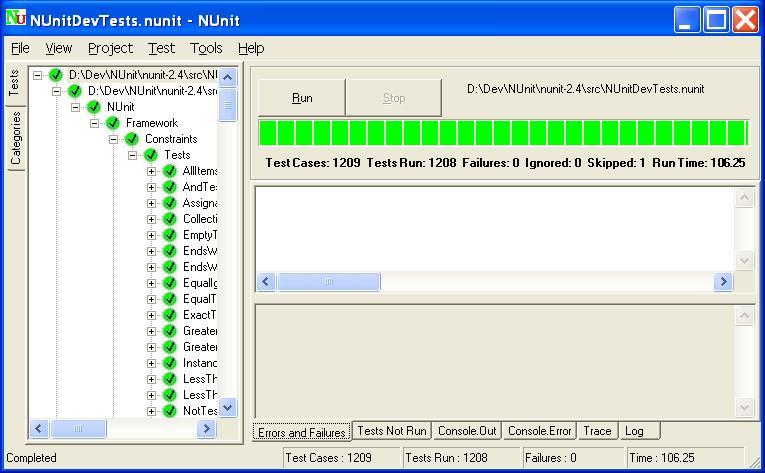Click the test tree vertical scrollbar thumb

pyautogui.click(x=227, y=105)
